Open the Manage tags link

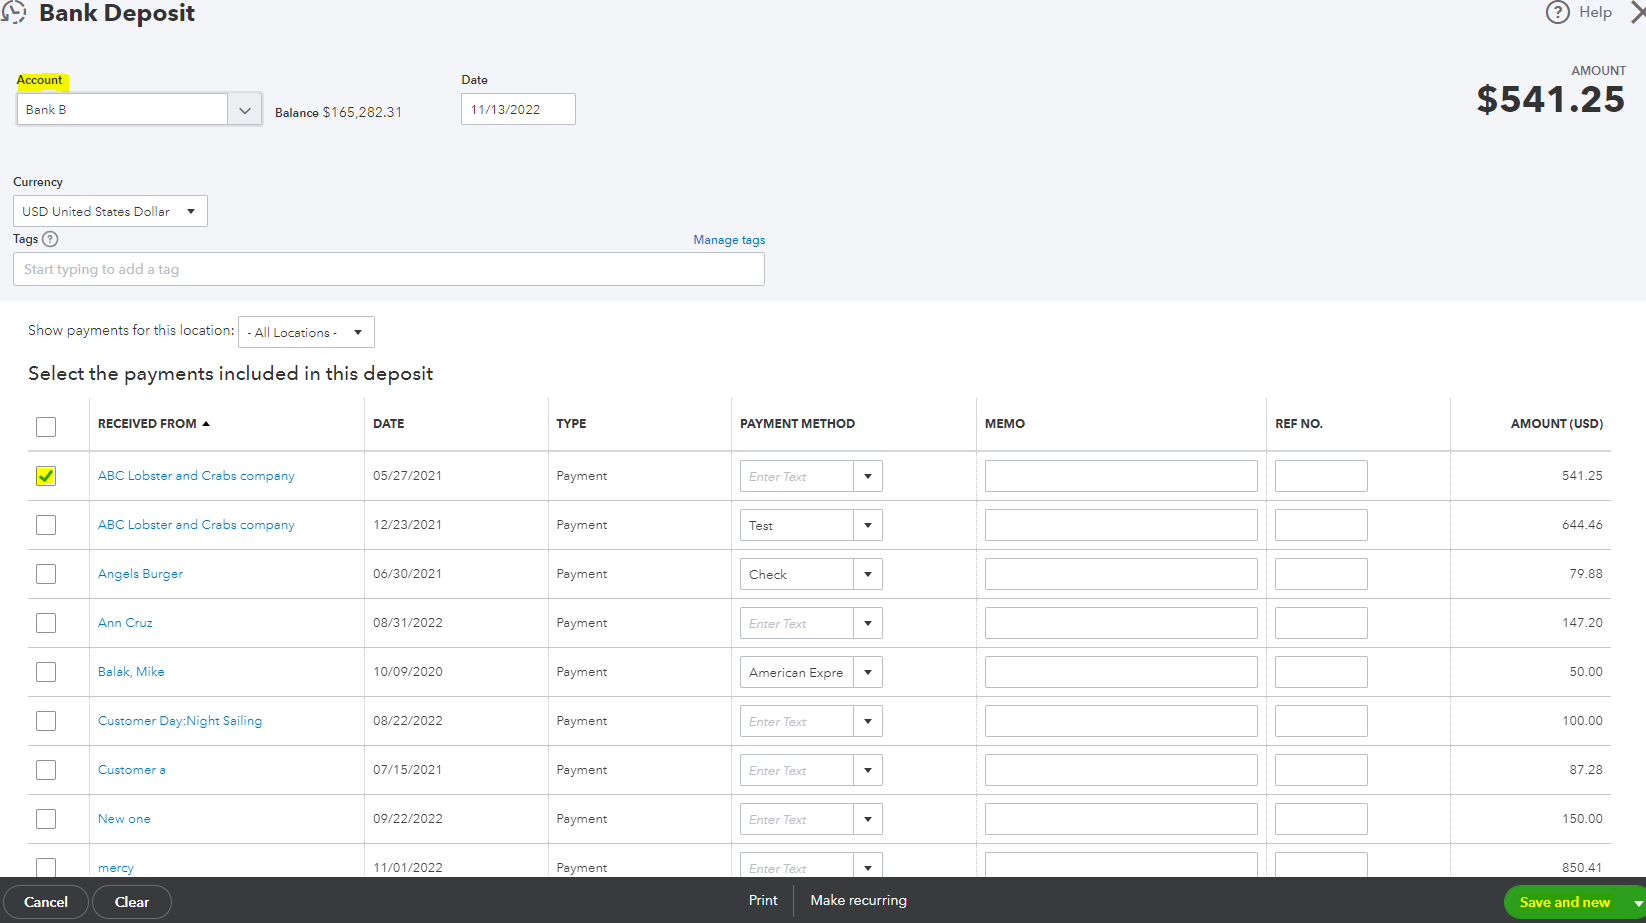[x=729, y=240]
